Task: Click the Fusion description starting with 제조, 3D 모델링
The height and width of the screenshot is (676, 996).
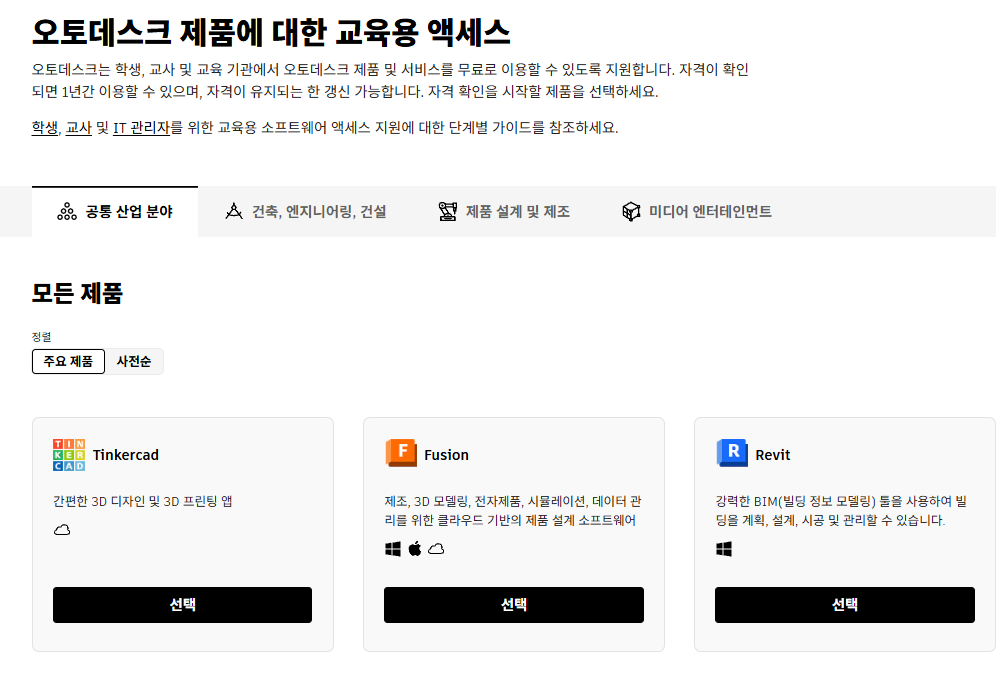Action: [x=513, y=511]
